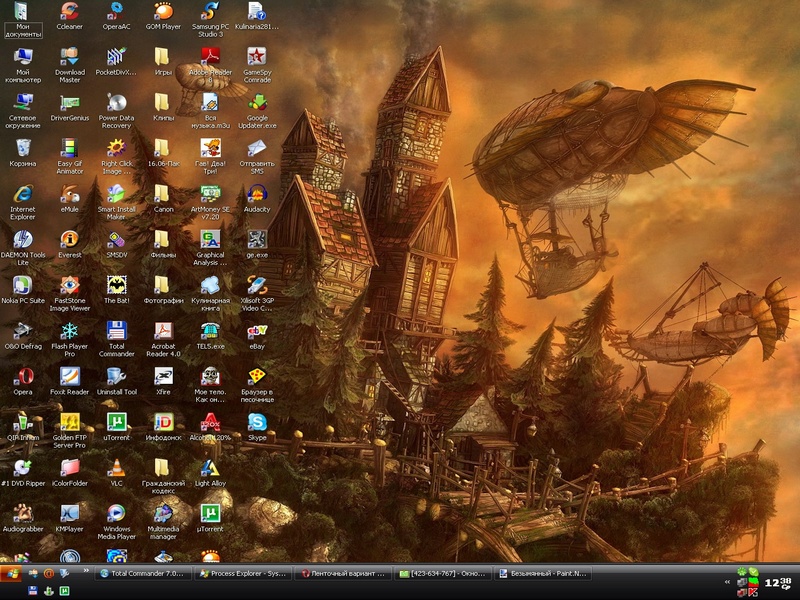
Task: Select the Acrobat Reader 4.0 icon
Action: click(163, 331)
